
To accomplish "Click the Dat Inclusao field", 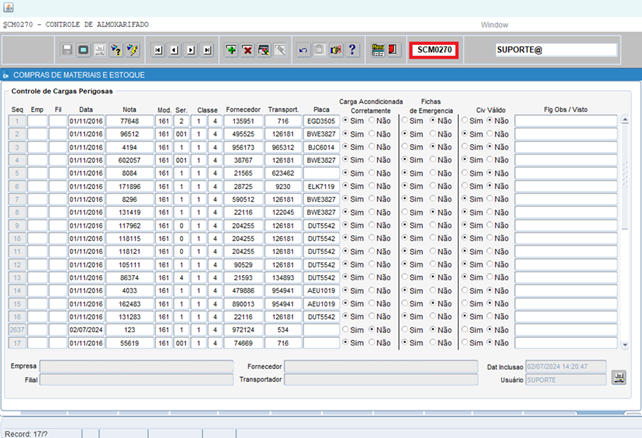I will click(x=565, y=366).
